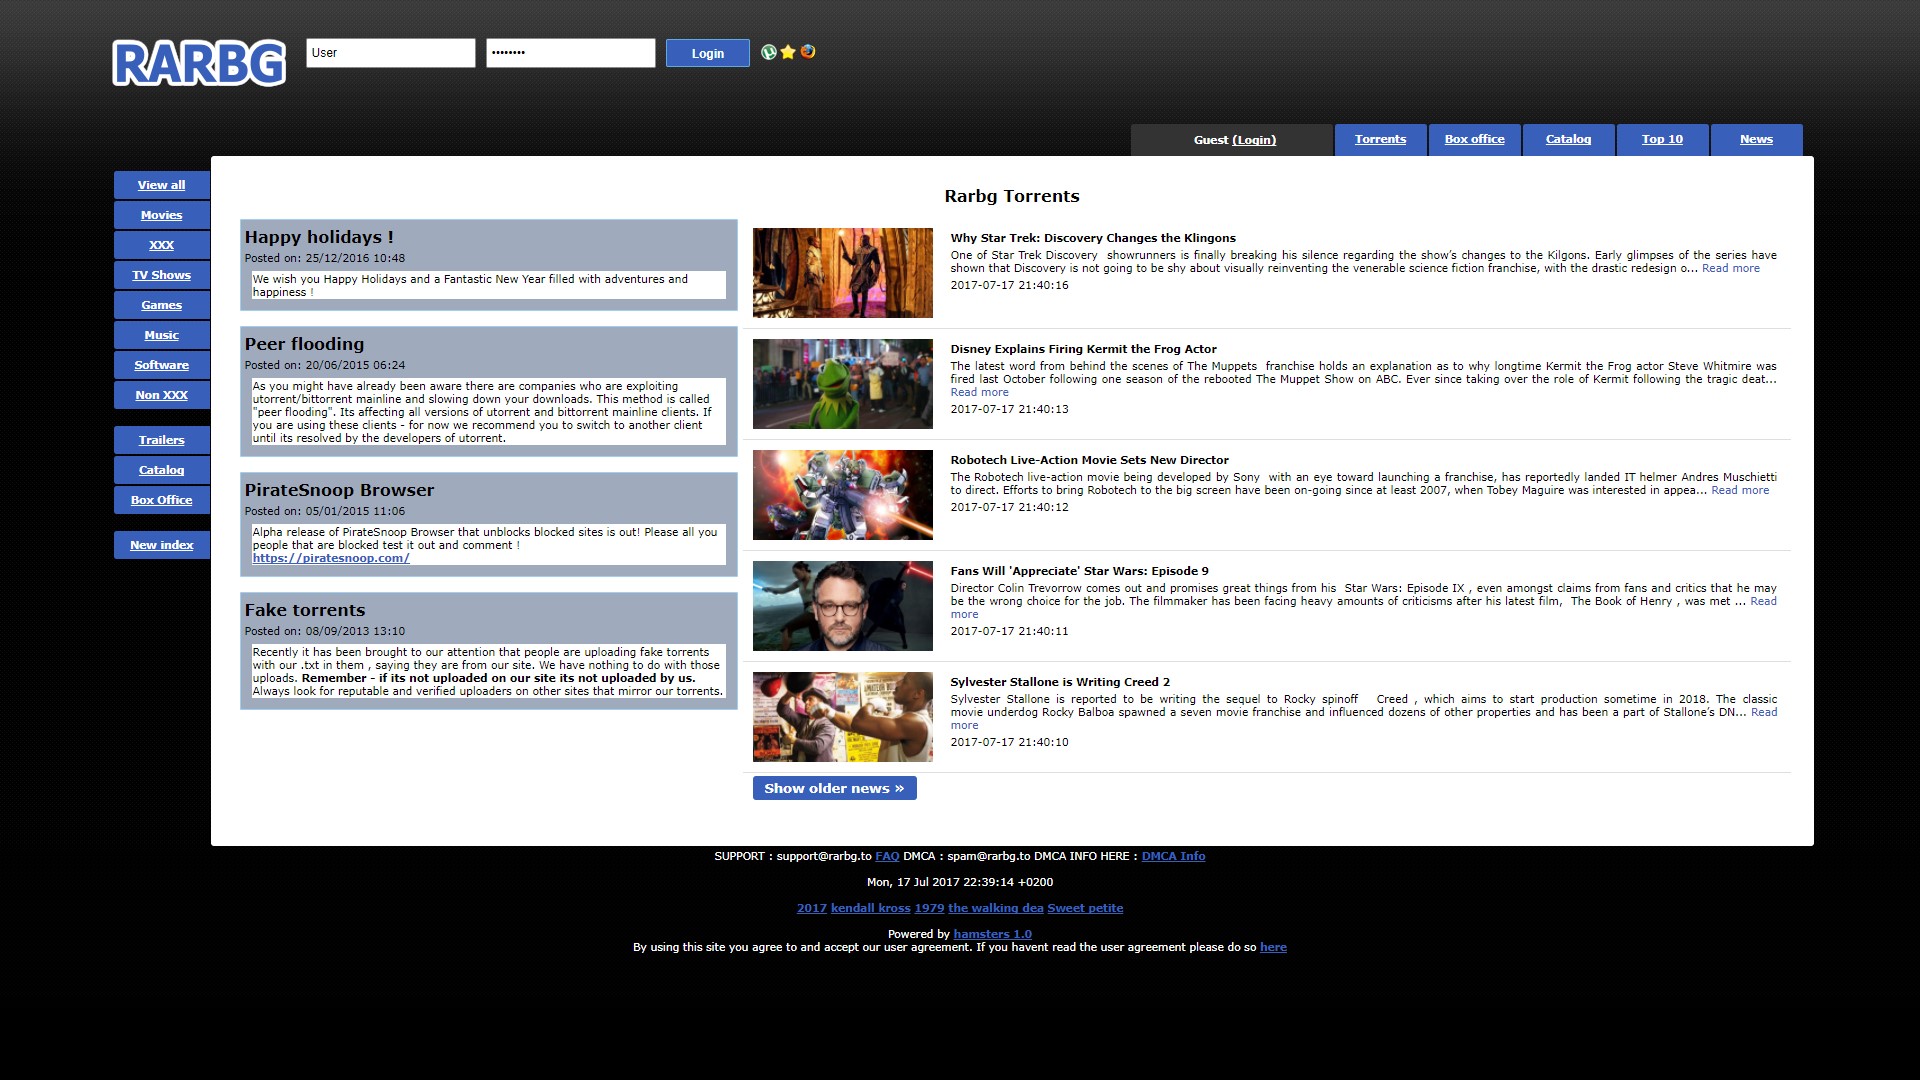Click hamsters 1.0 link in footer
The image size is (1920, 1080).
coord(993,932)
